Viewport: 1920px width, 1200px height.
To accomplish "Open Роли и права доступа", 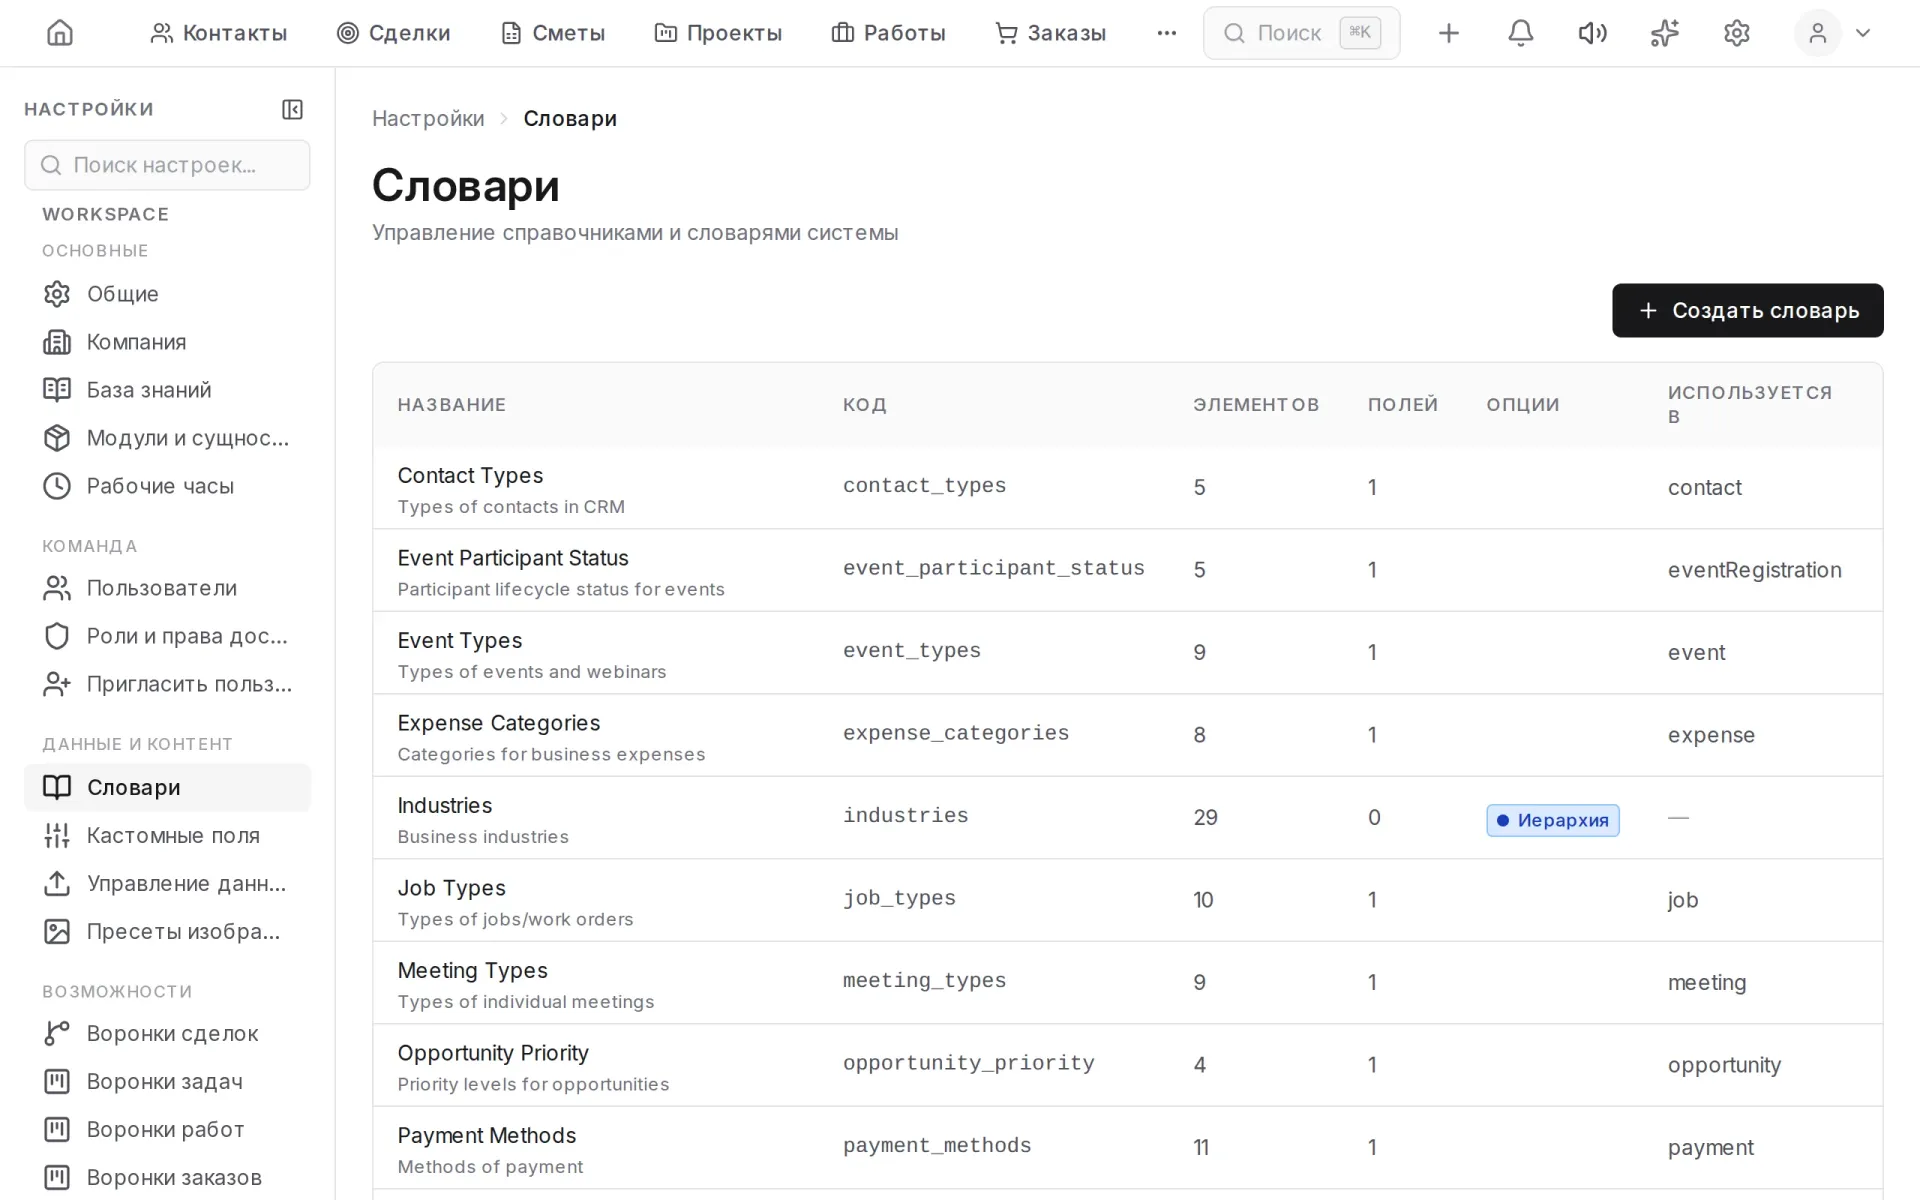I will [x=167, y=636].
